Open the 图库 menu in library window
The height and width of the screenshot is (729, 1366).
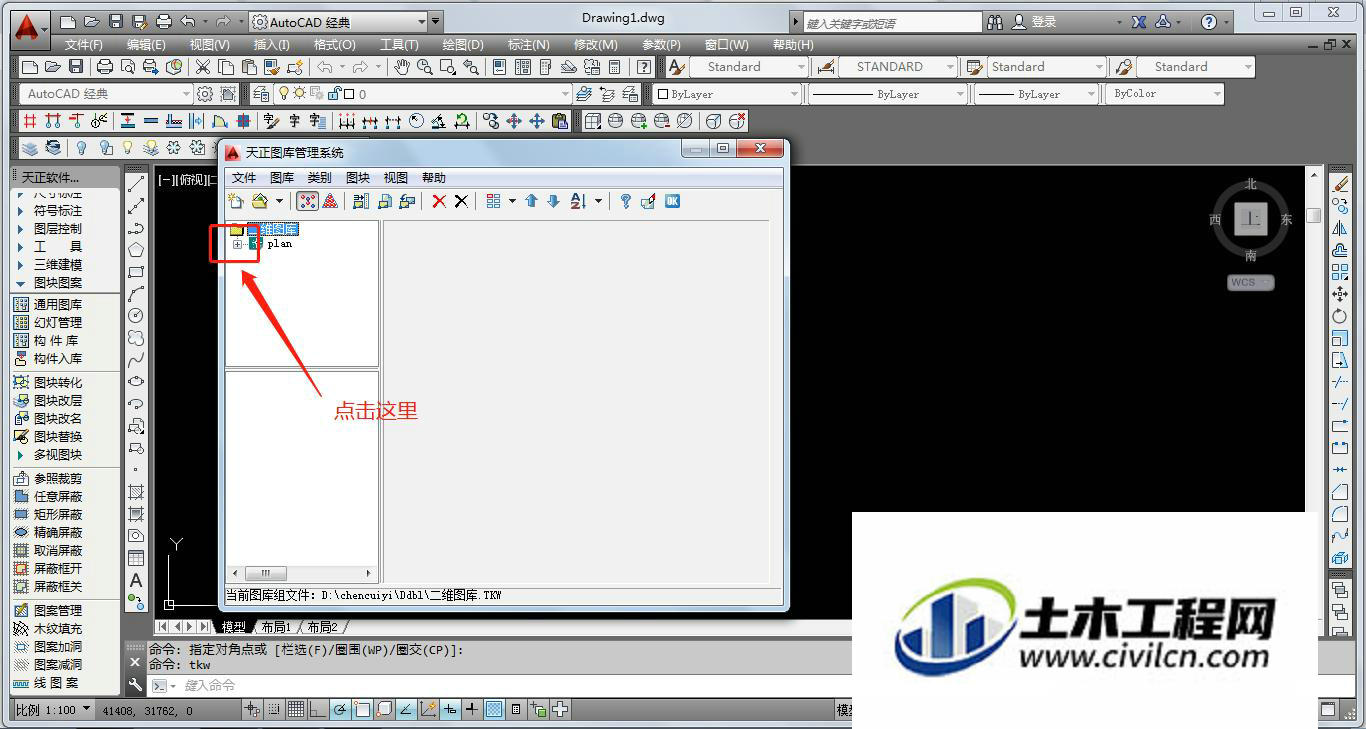click(282, 178)
